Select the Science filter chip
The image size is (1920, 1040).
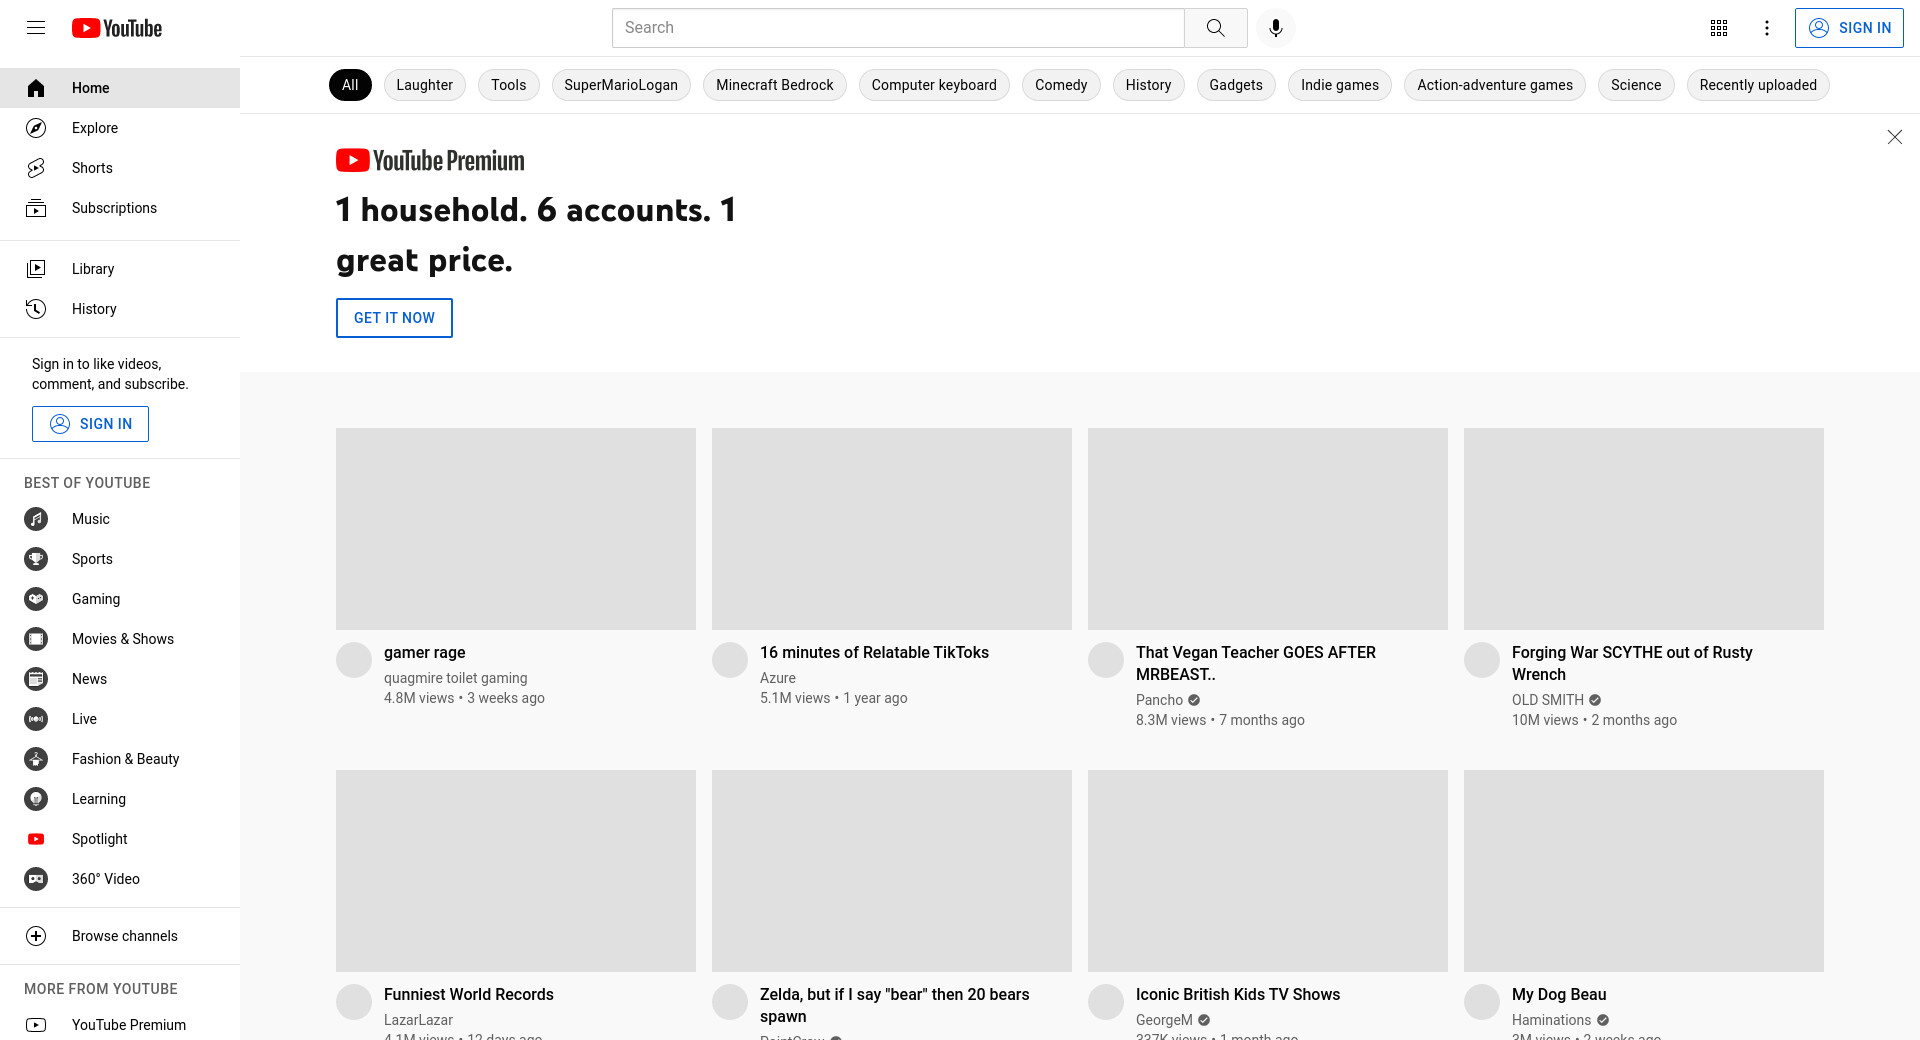coord(1636,85)
